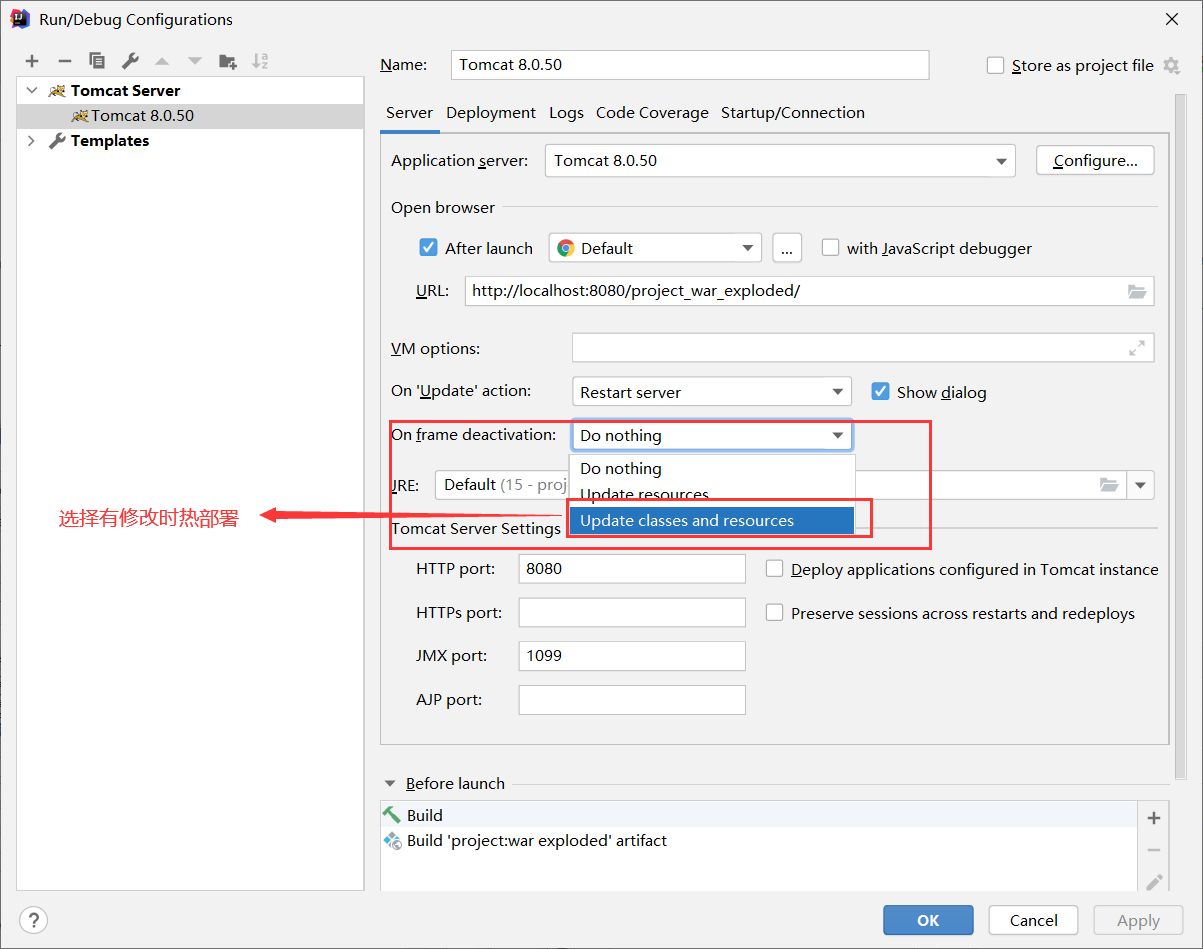Select the Build task row

tap(760, 816)
